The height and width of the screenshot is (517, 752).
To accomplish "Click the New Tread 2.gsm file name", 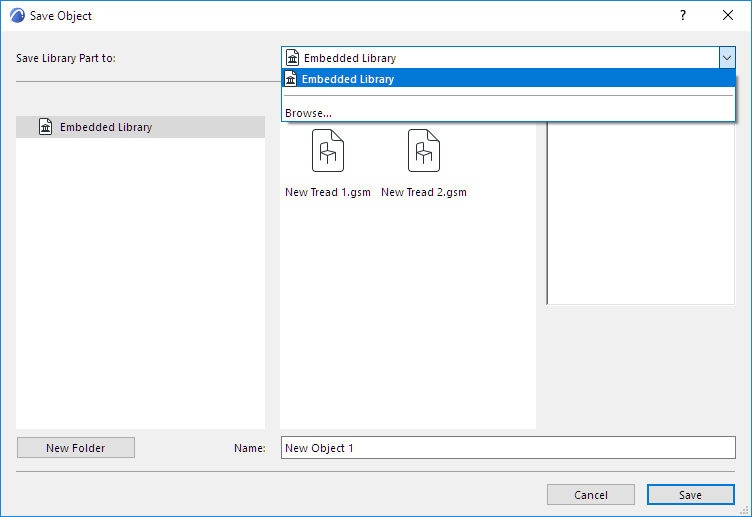I will [424, 192].
